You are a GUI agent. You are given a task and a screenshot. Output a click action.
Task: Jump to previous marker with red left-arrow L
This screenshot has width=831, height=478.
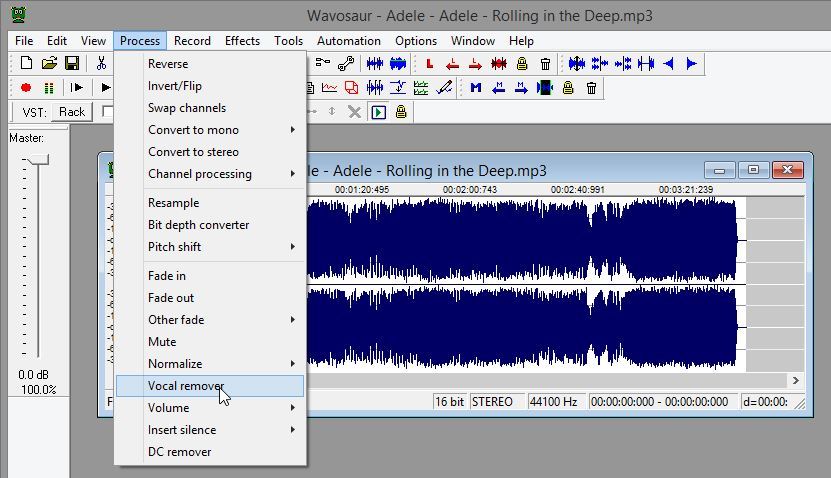tap(452, 64)
